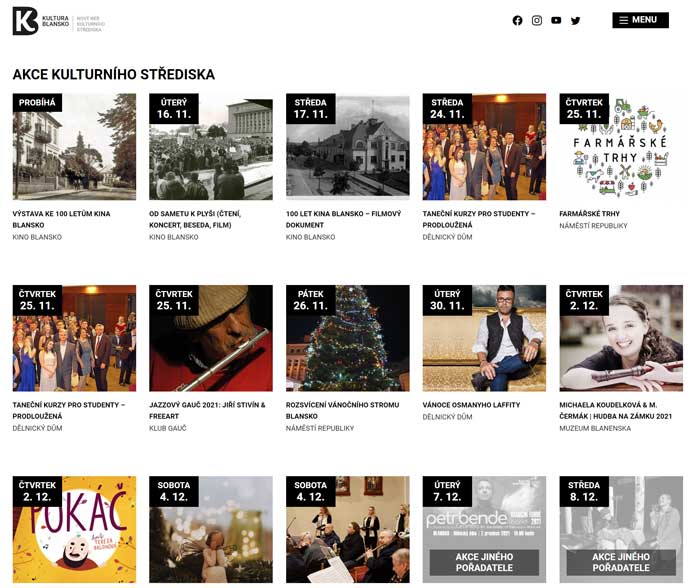Click the Od sametu k plyši title link
Image resolution: width=700 pixels, height=588 pixels.
[195, 219]
